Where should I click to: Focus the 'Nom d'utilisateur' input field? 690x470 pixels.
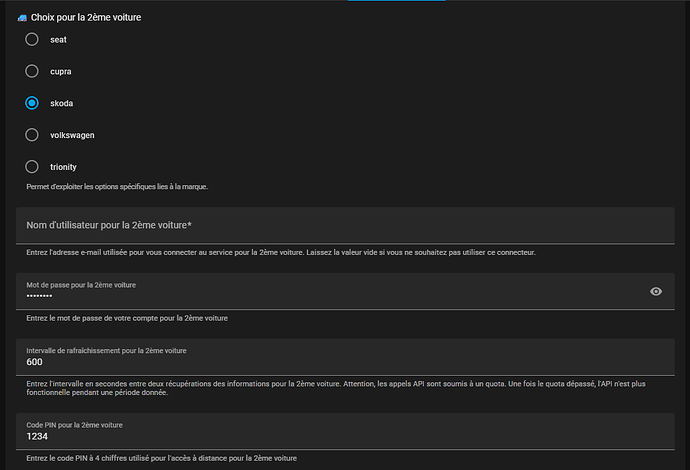[x=345, y=225]
